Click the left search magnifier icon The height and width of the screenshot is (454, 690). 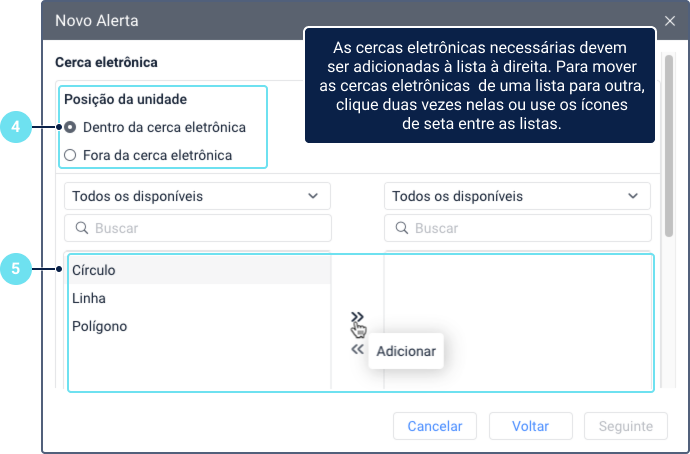(x=81, y=228)
